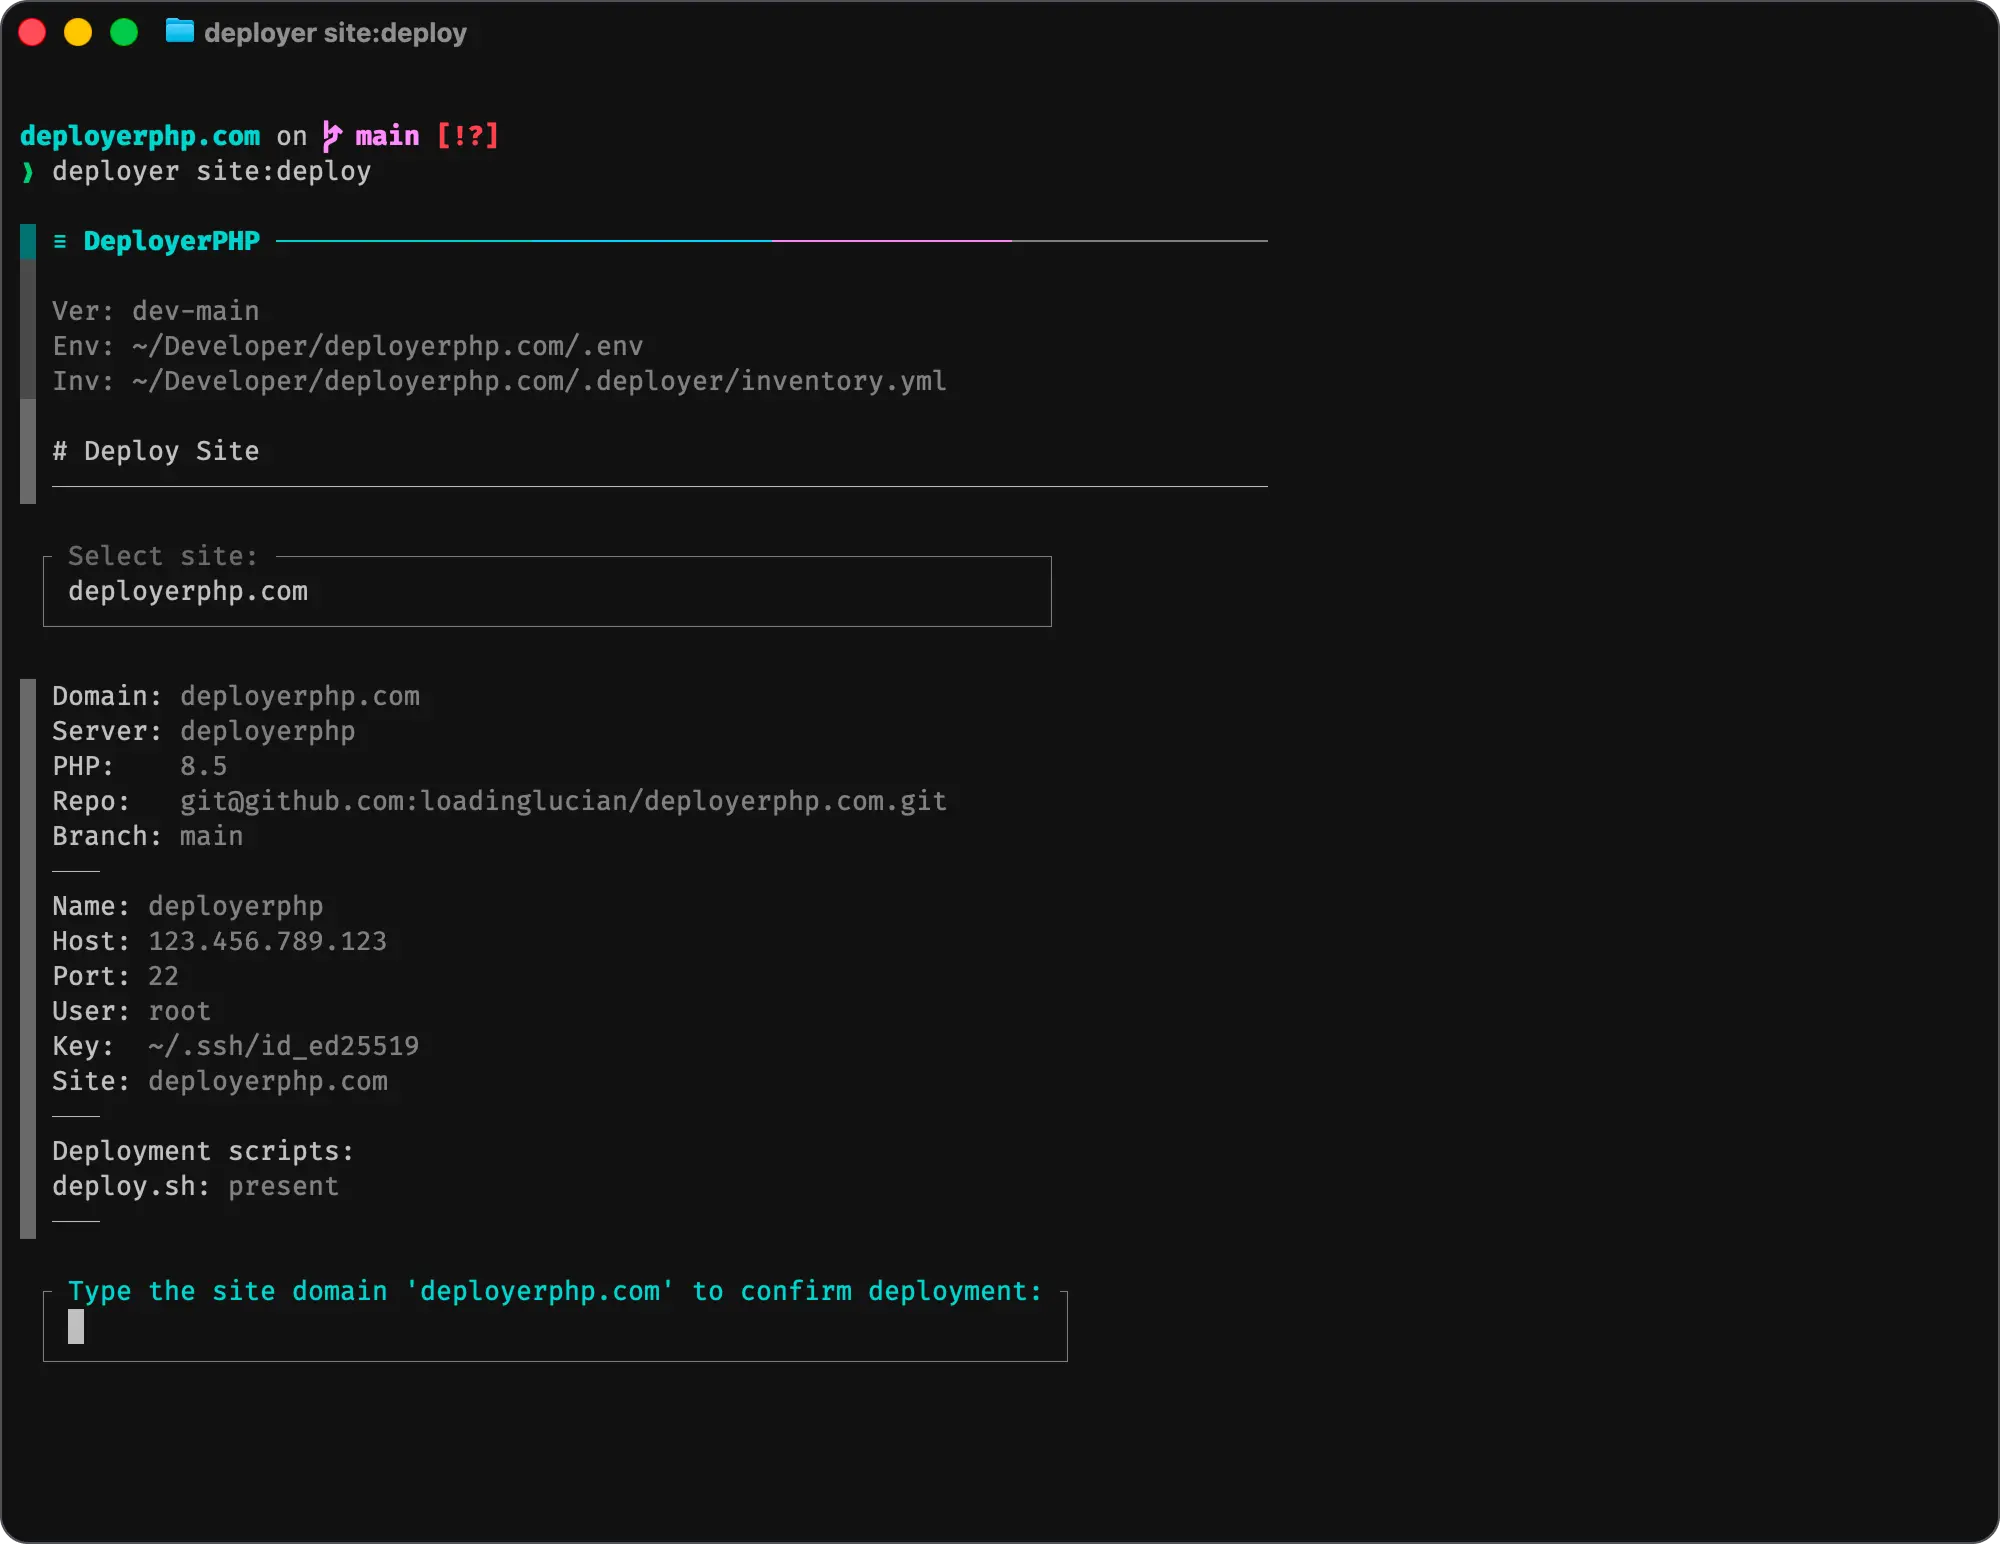Click the DeployerPHP header label
This screenshot has width=2000, height=1544.
(170, 241)
